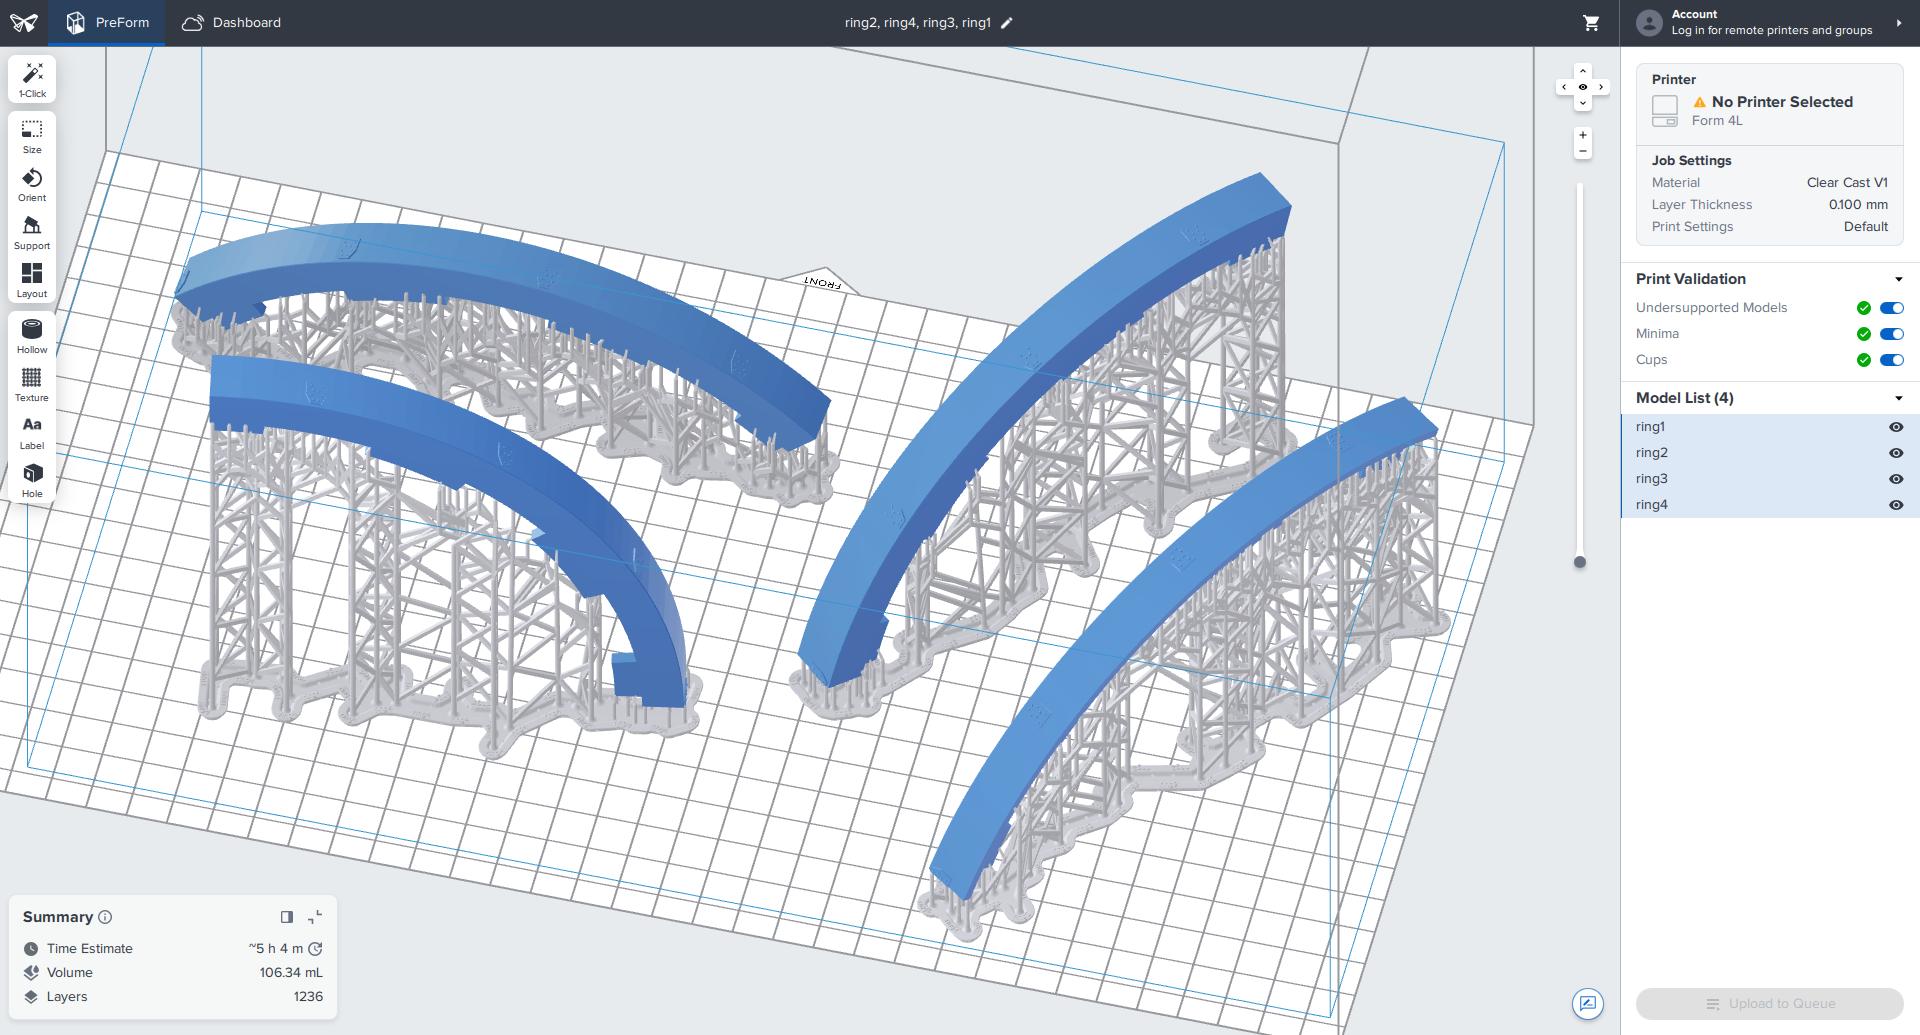This screenshot has height=1035, width=1920.
Task: Hide ring3 with its eye icon
Action: (x=1896, y=479)
